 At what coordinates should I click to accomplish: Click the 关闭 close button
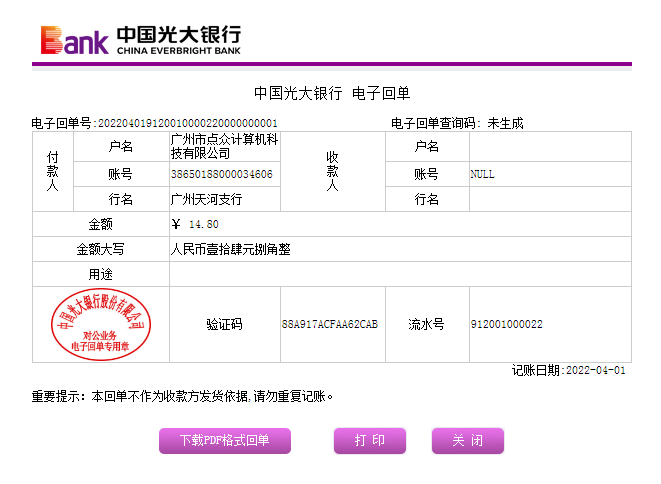(x=467, y=441)
